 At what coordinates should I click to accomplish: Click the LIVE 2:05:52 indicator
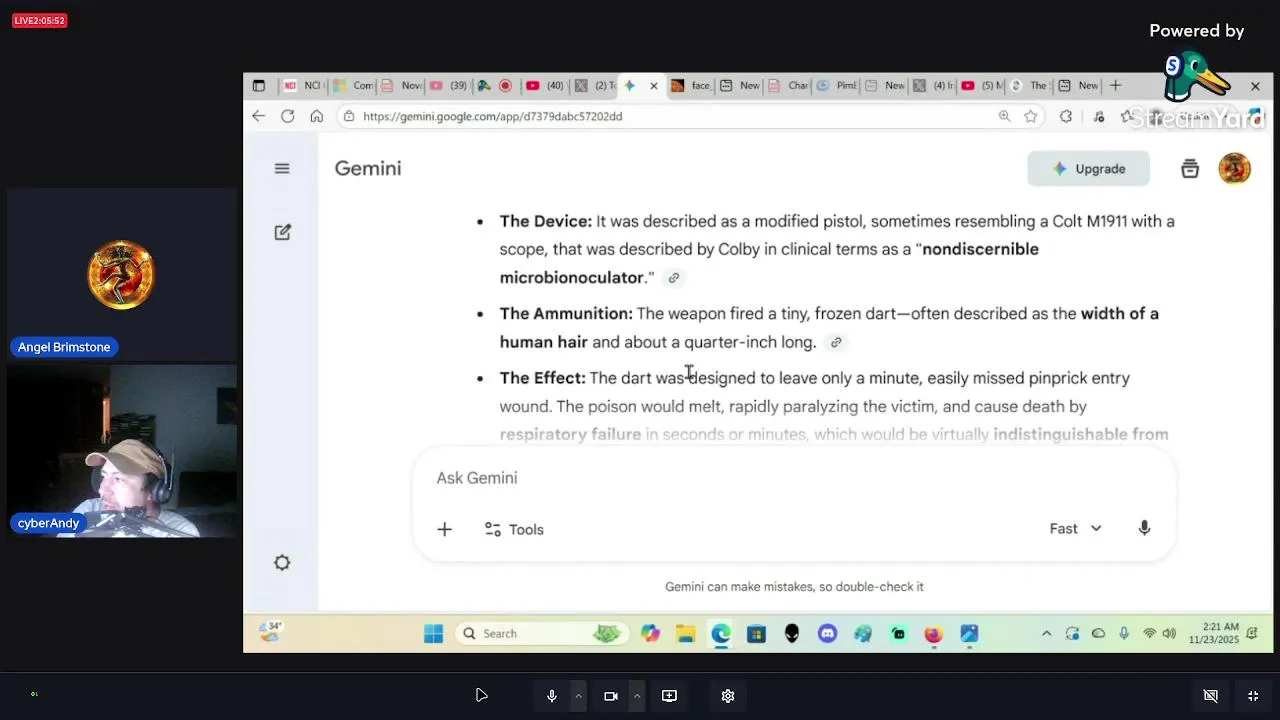[x=39, y=21]
